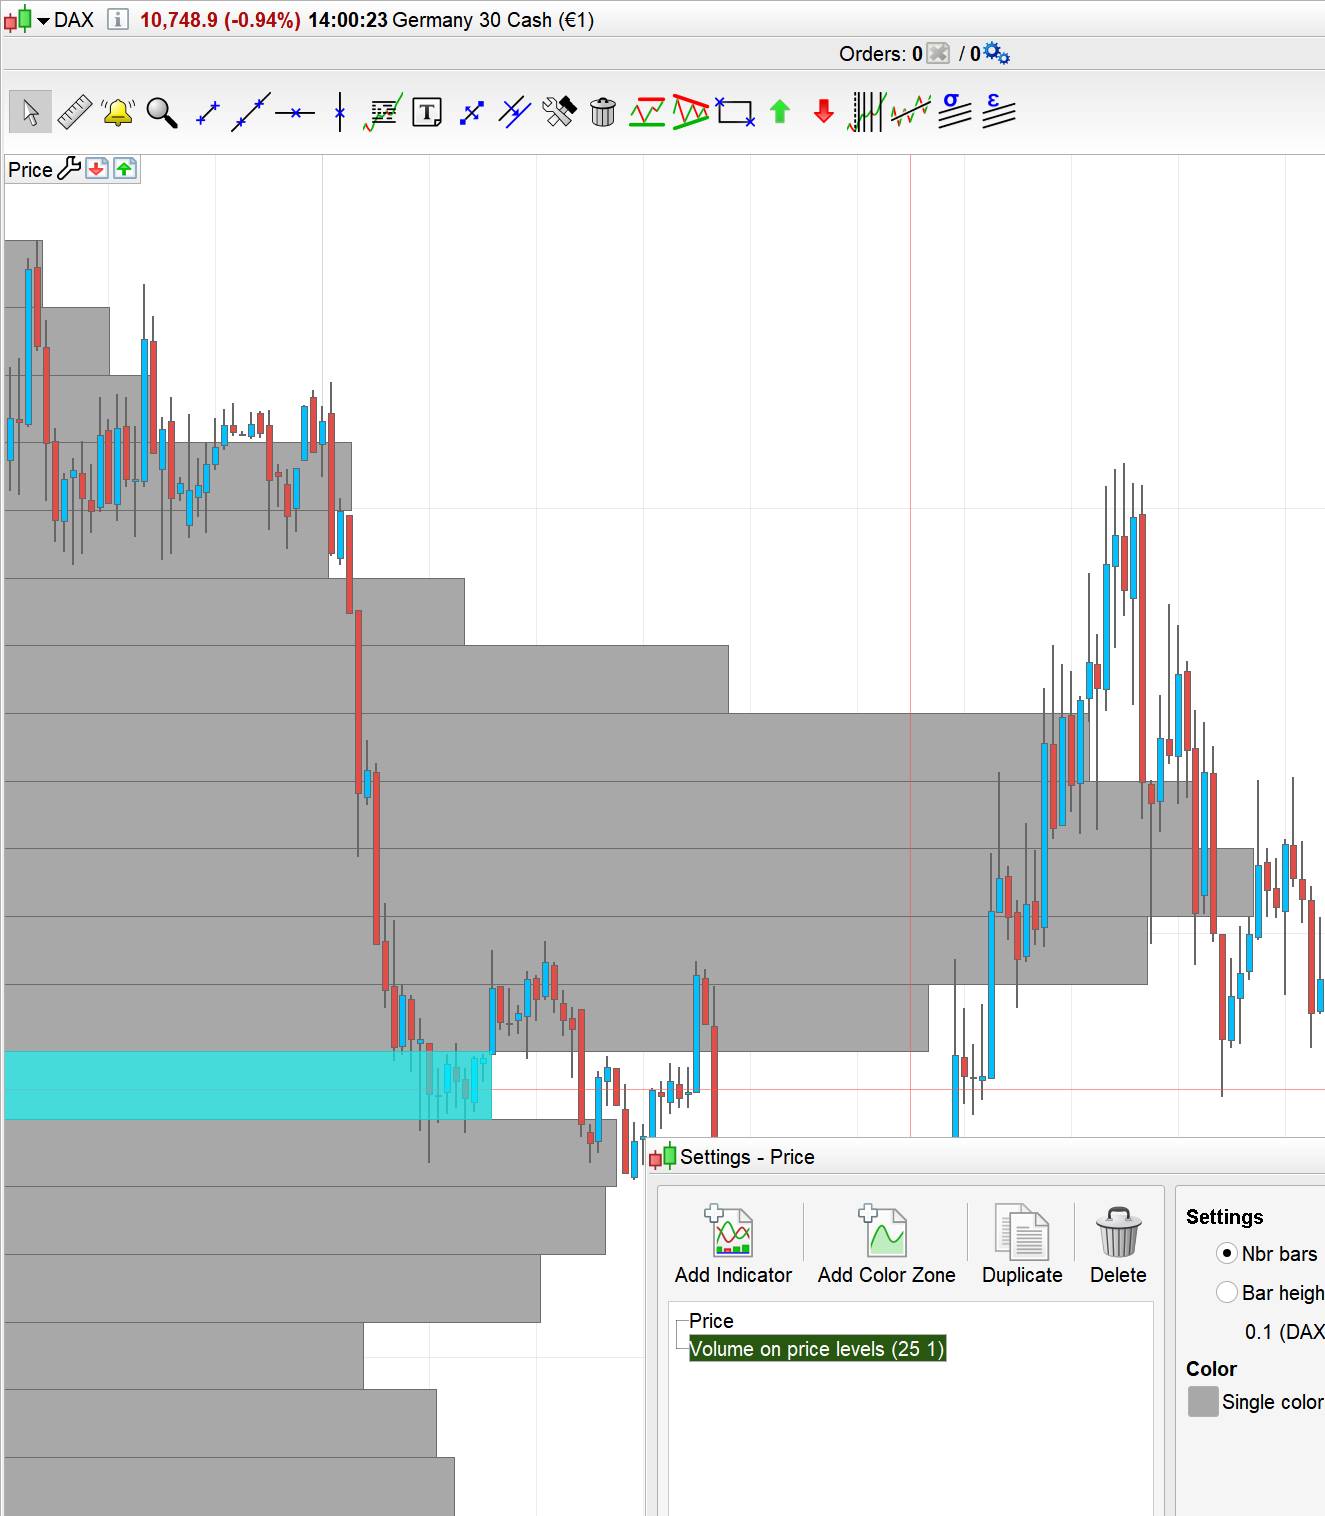
Task: Open the Single color swatch picker
Action: tap(1203, 1401)
